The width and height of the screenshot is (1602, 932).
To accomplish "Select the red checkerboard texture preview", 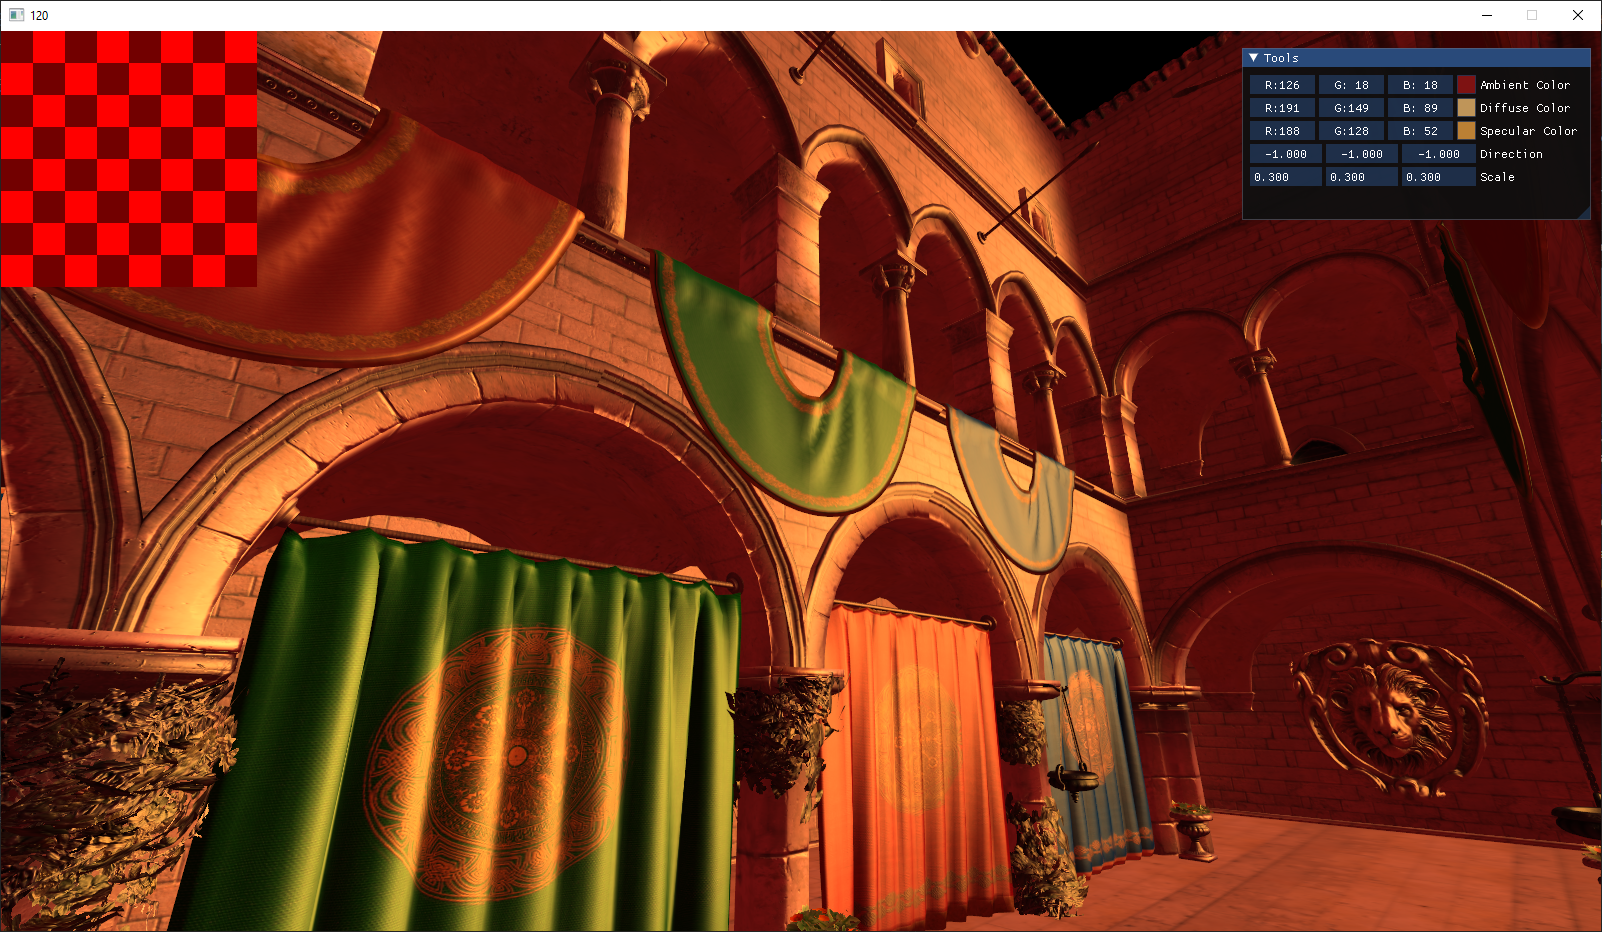I will pyautogui.click(x=130, y=158).
